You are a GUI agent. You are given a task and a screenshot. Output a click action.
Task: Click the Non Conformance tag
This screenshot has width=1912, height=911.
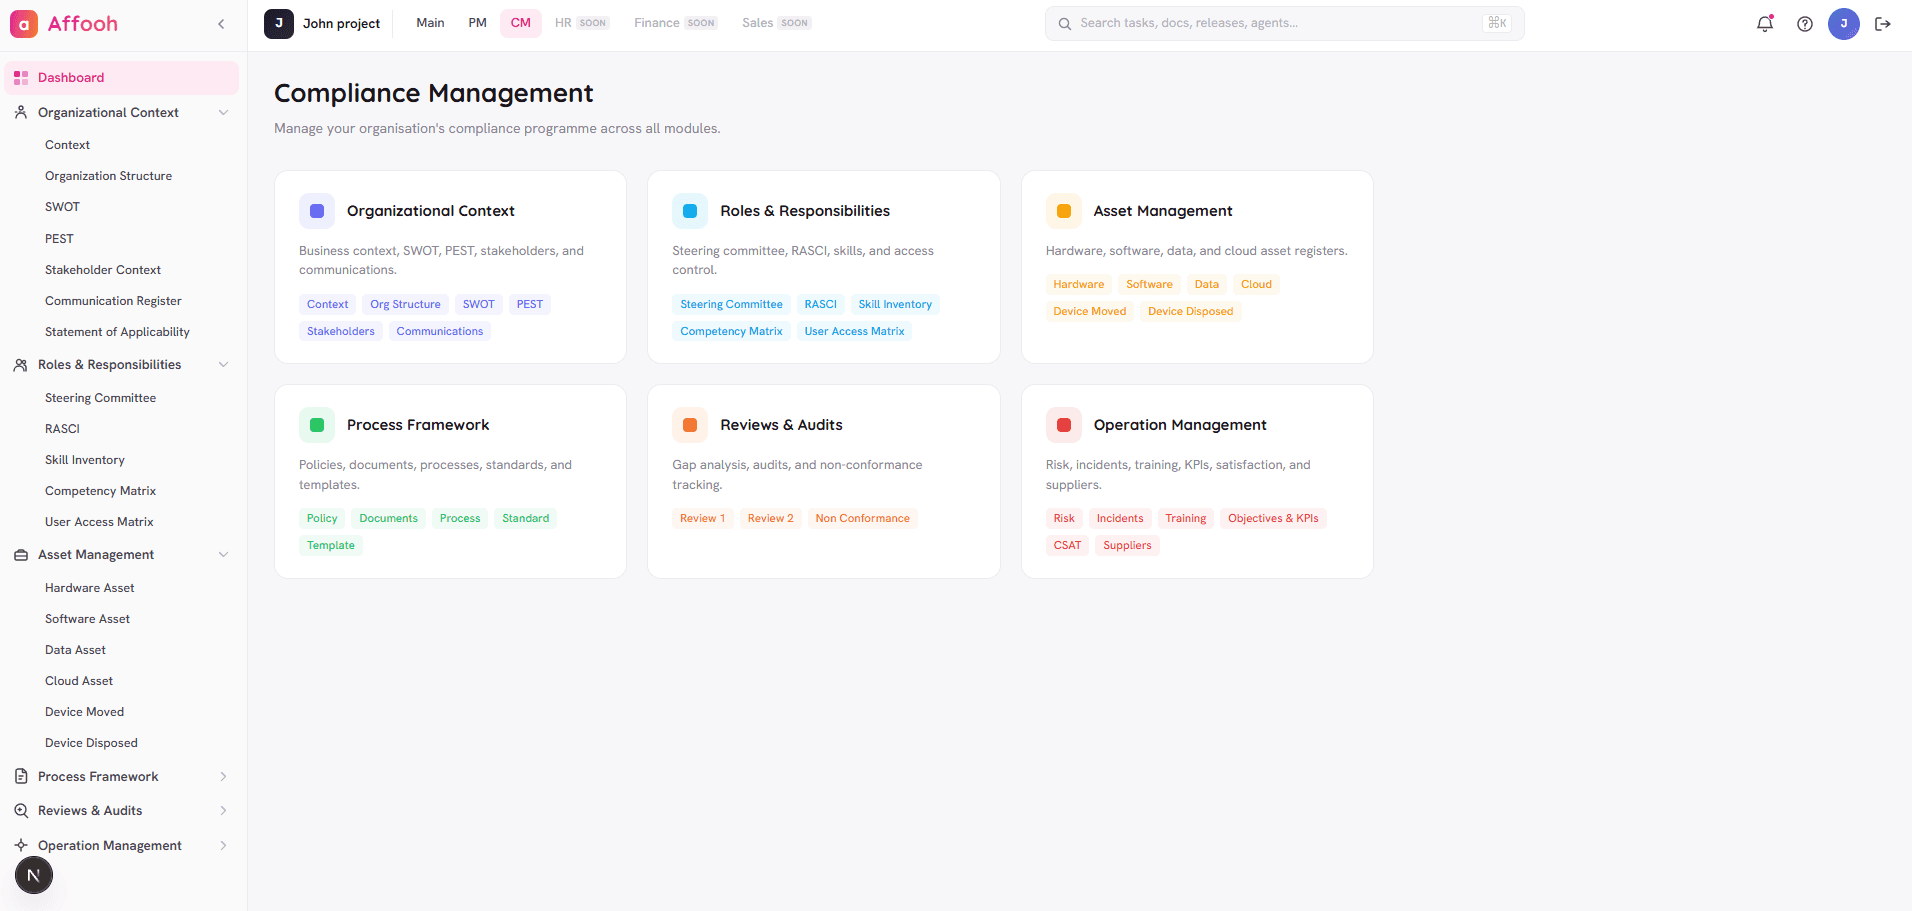(862, 519)
